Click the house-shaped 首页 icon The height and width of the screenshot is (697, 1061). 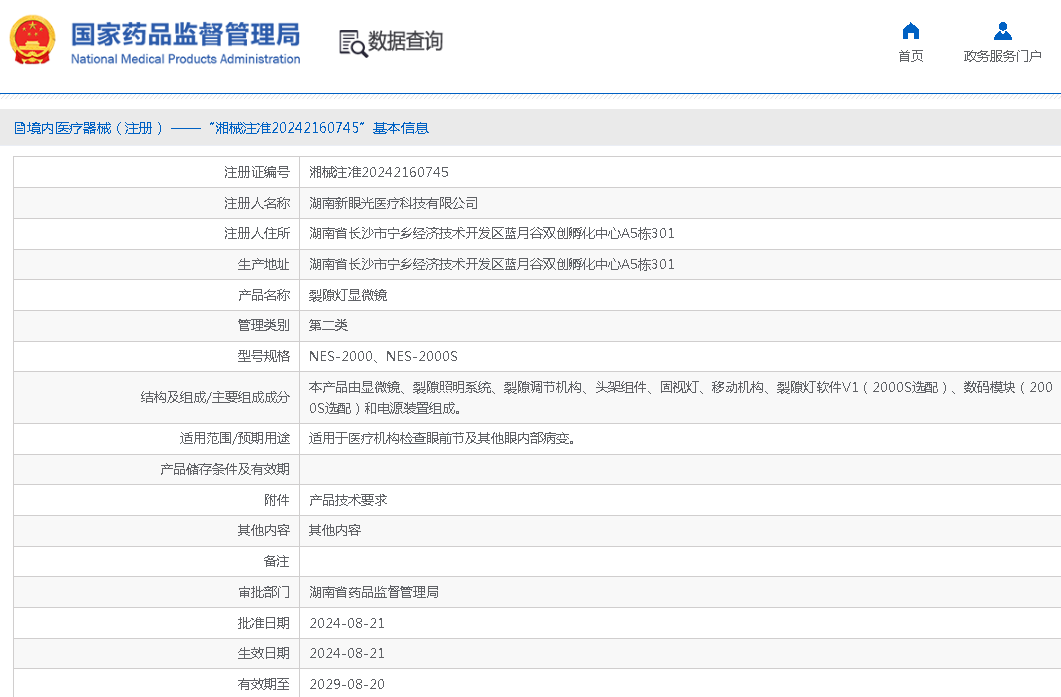point(910,31)
